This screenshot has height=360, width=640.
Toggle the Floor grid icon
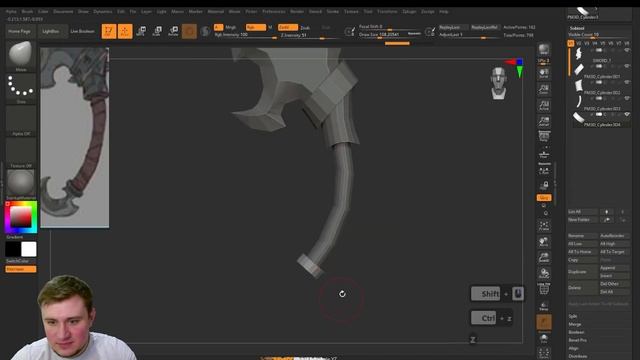[544, 153]
